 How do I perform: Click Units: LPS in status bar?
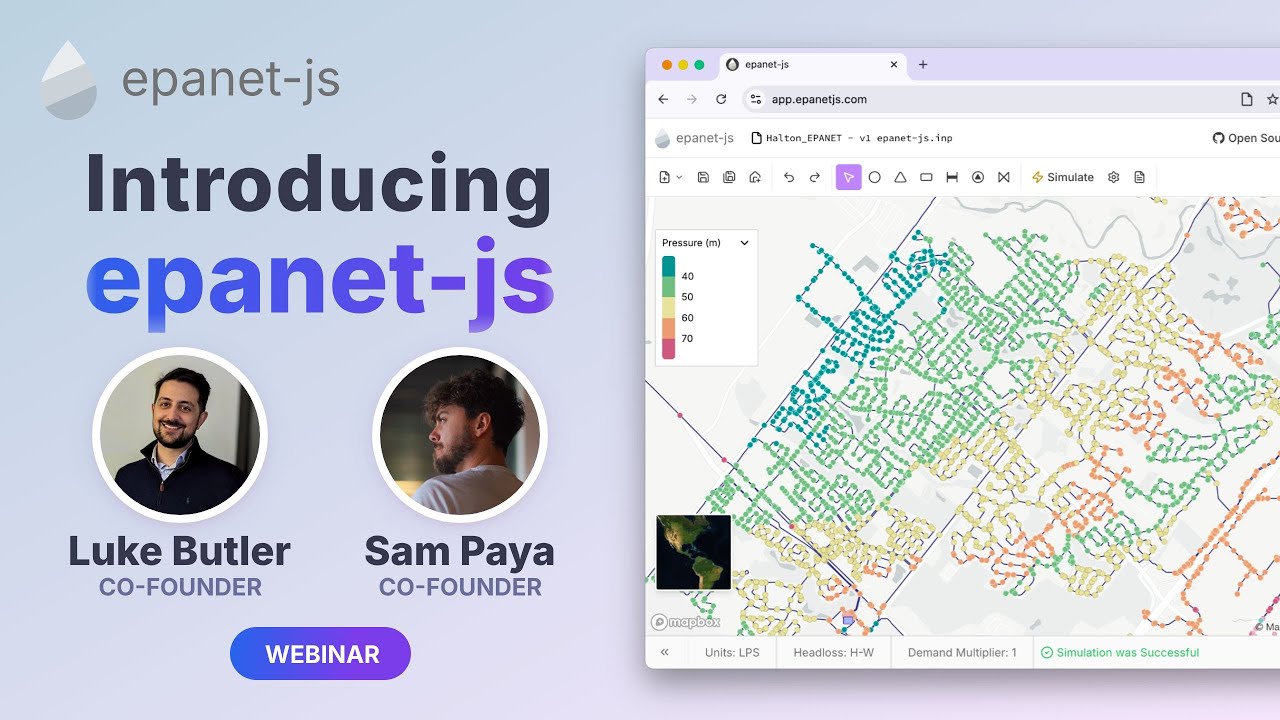(x=732, y=652)
